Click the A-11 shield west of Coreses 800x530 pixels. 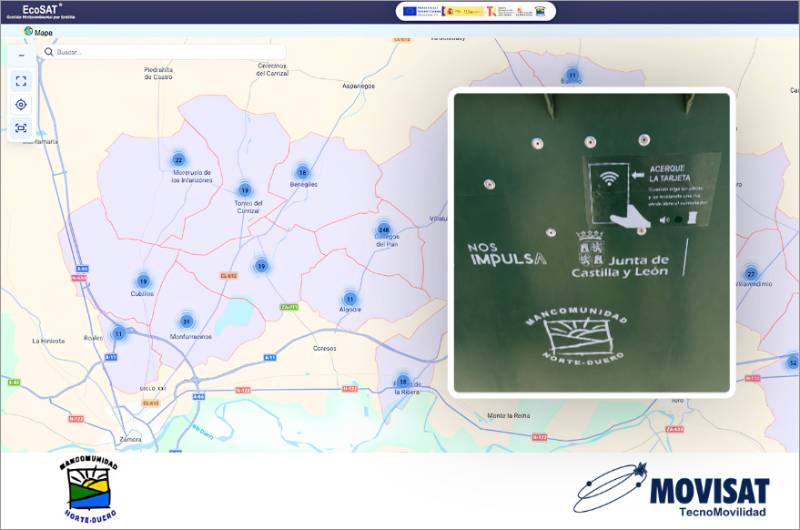270,358
